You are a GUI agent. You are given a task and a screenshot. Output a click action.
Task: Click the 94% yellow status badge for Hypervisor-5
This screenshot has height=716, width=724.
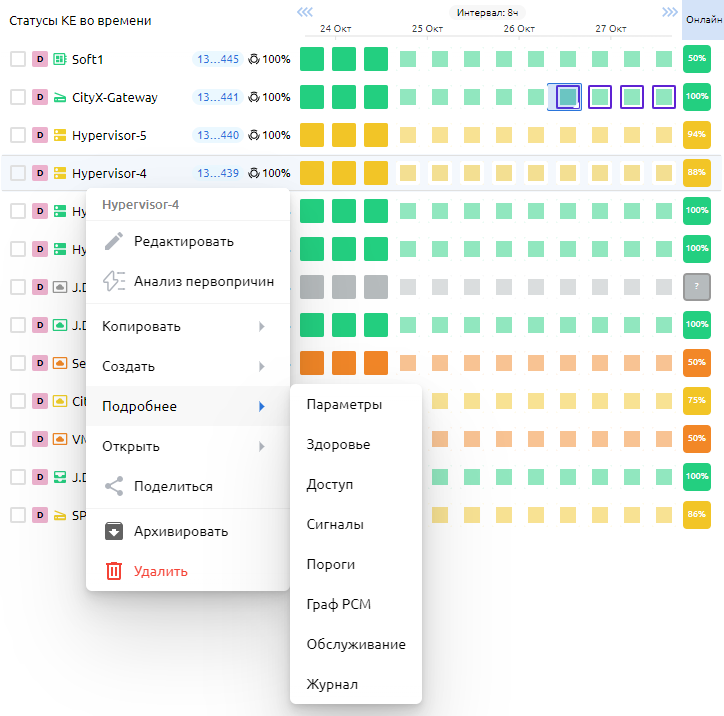(x=696, y=135)
